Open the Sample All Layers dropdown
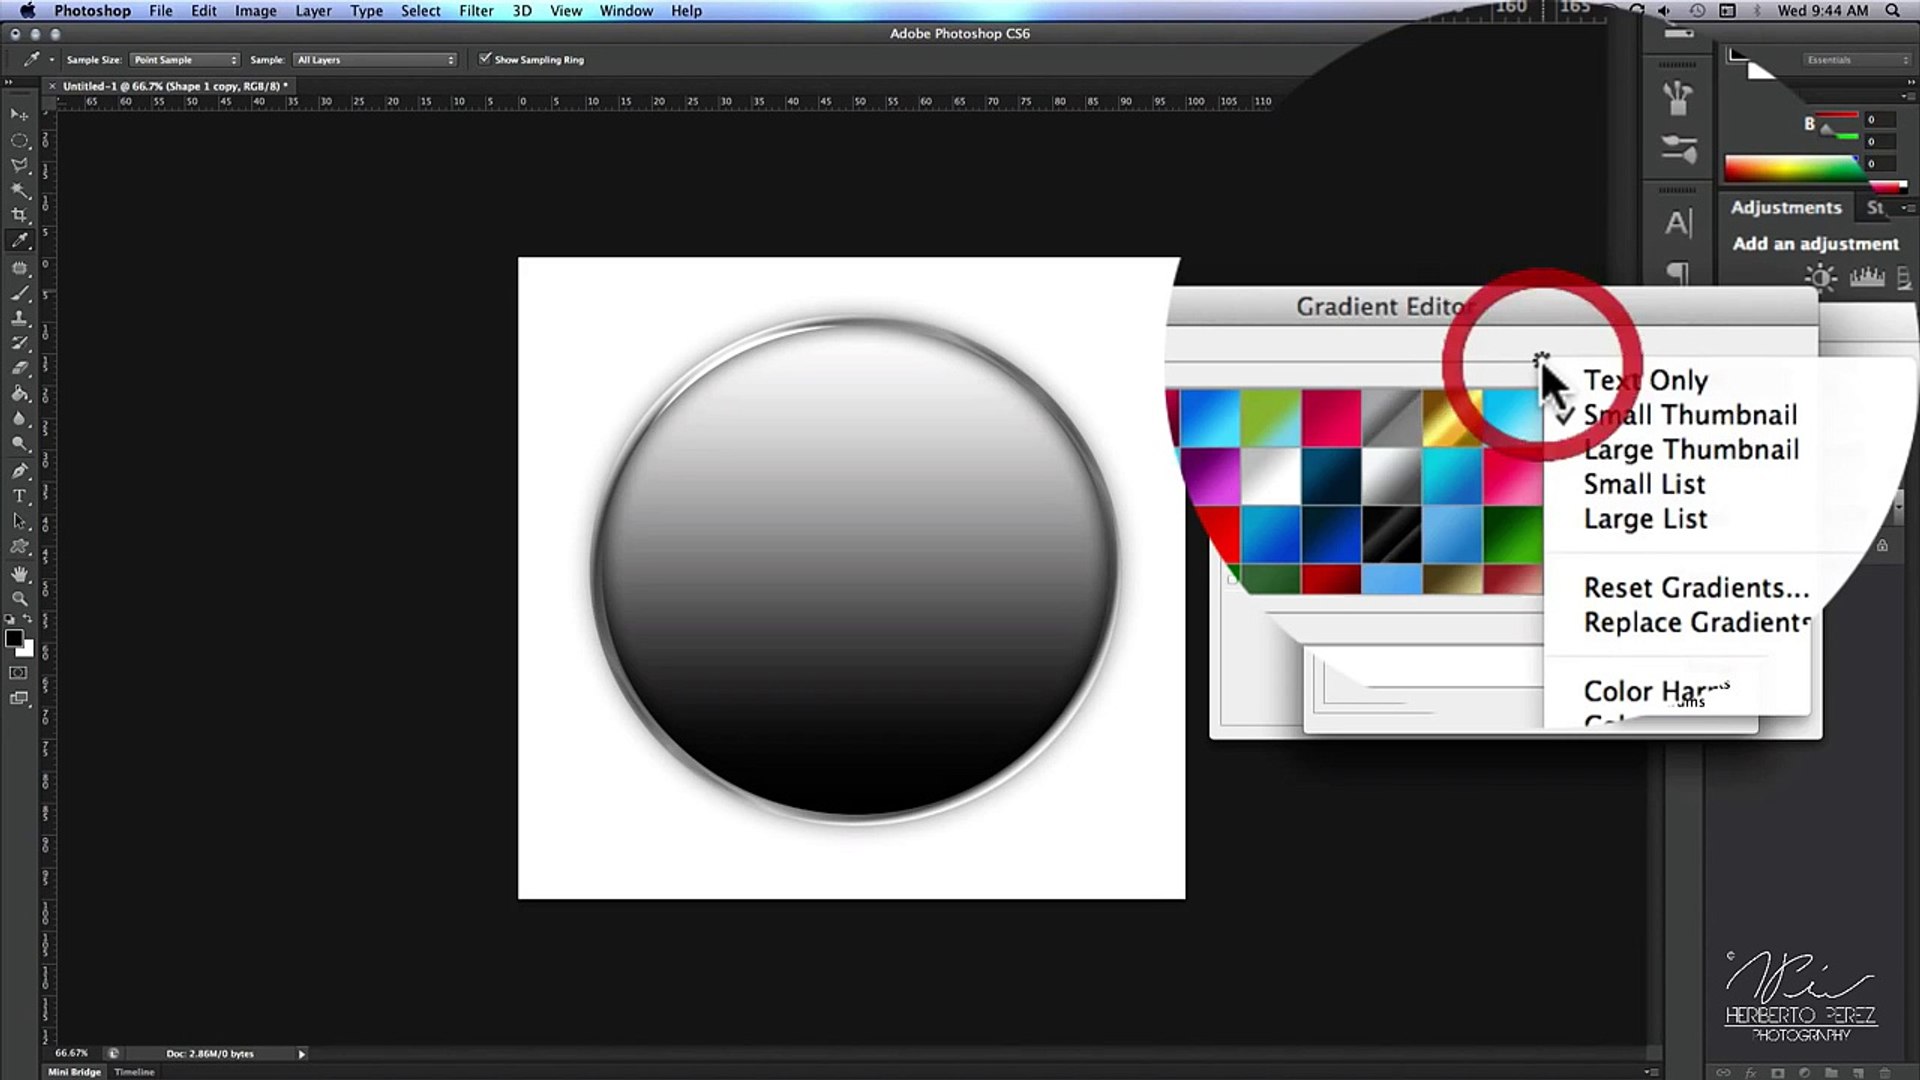This screenshot has height=1080, width=1920. coord(375,60)
